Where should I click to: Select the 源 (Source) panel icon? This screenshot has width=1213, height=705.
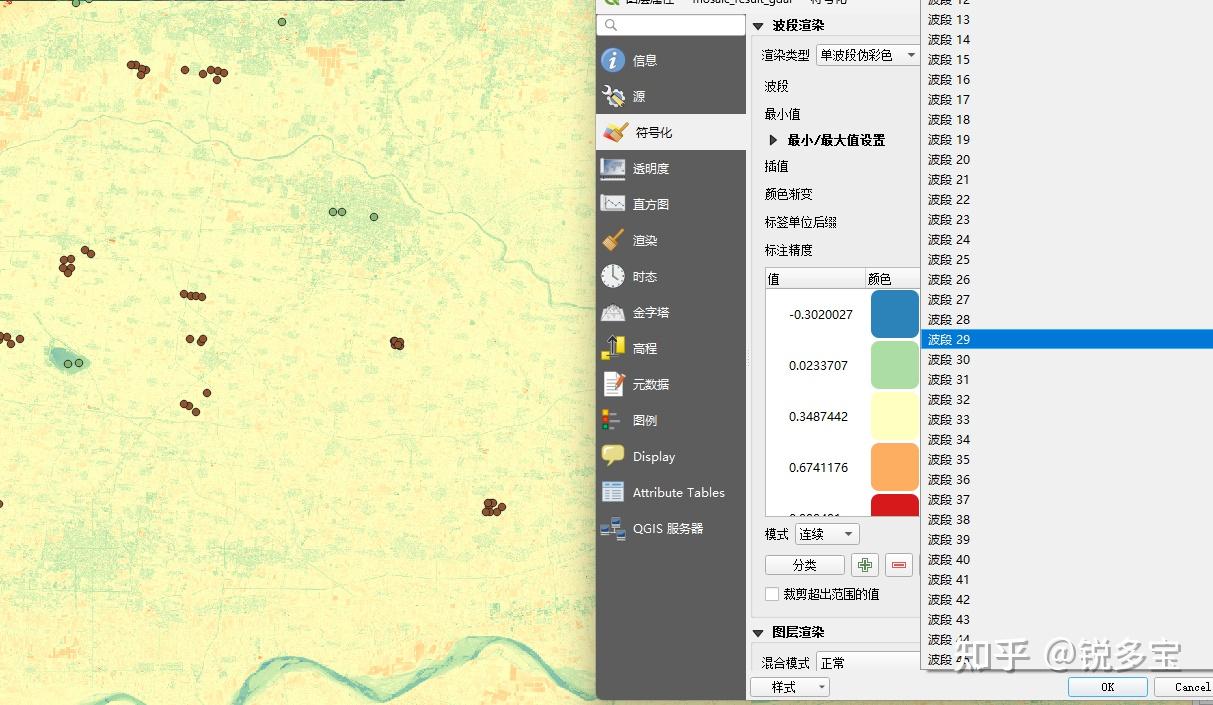coord(618,96)
